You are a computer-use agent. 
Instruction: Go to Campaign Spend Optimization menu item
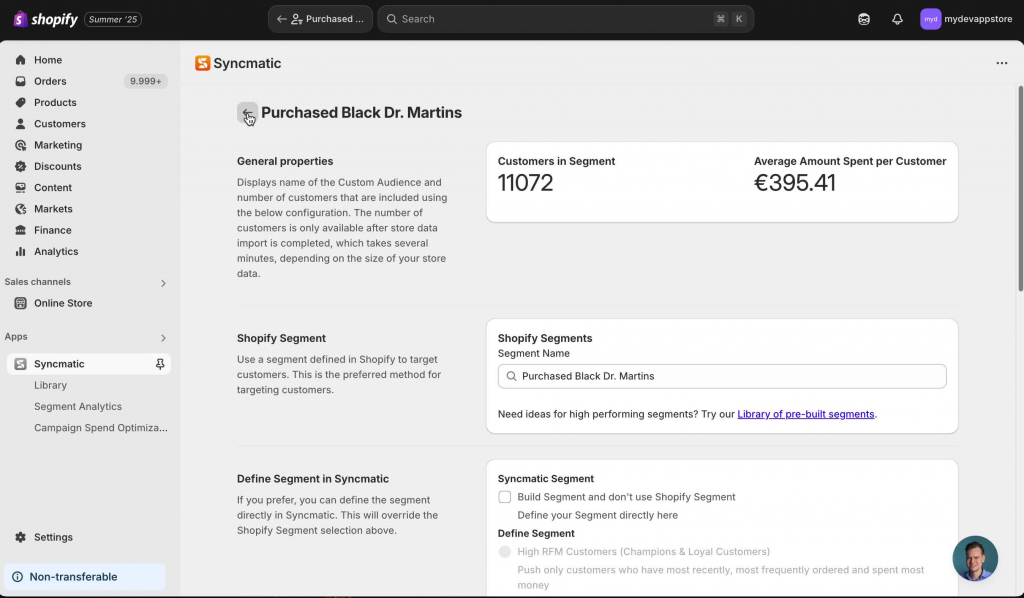coord(101,428)
